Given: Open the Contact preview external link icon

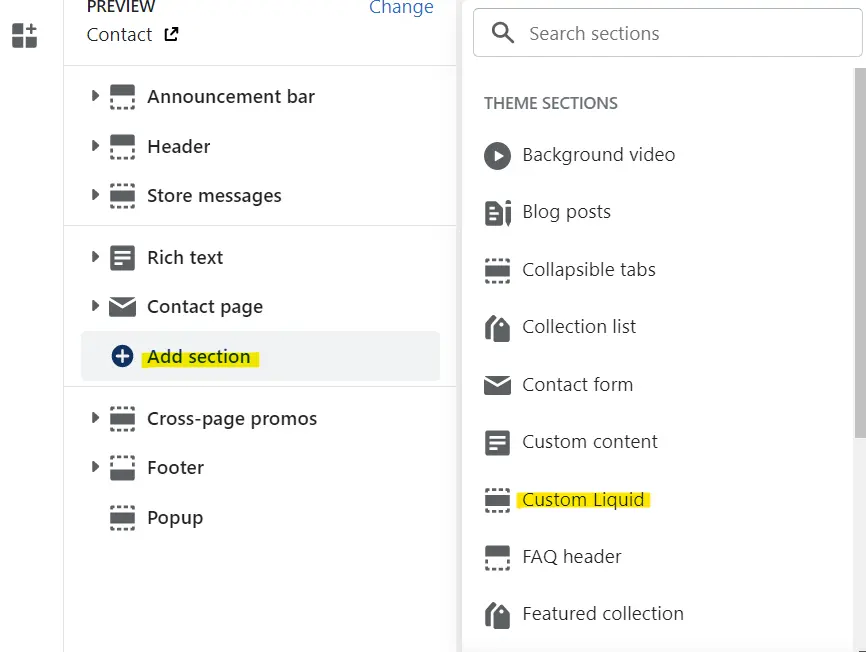Looking at the screenshot, I should (x=171, y=35).
